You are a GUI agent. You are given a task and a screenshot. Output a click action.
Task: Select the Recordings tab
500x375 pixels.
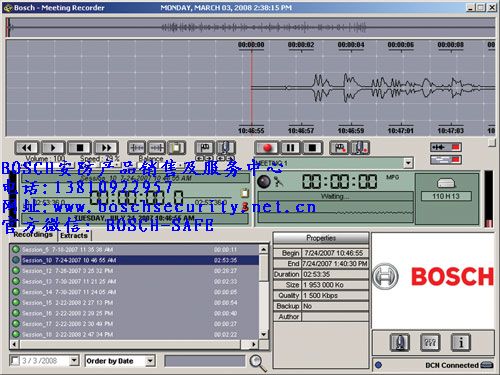tap(33, 235)
